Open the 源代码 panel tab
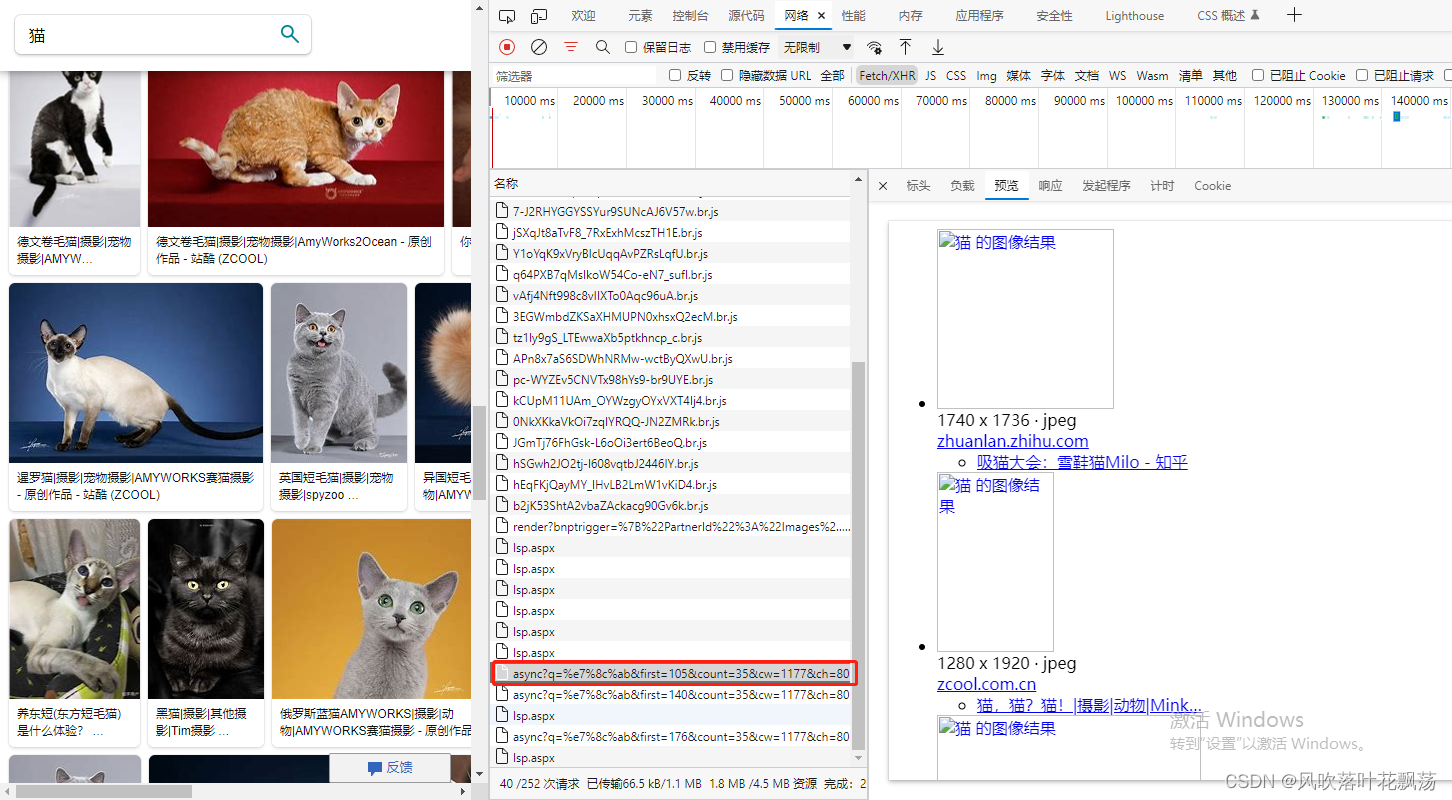This screenshot has width=1452, height=800. [746, 15]
